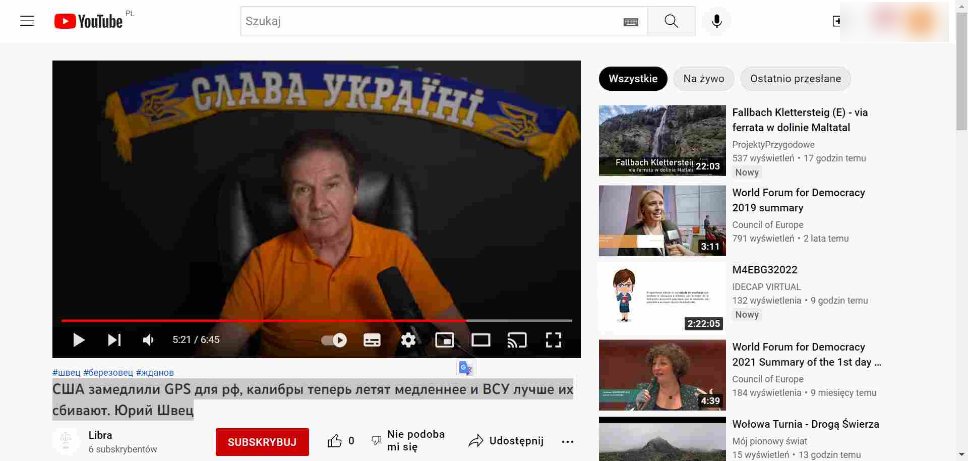Open more actions three-dot menu
This screenshot has height=461, width=968.
[x=567, y=441]
